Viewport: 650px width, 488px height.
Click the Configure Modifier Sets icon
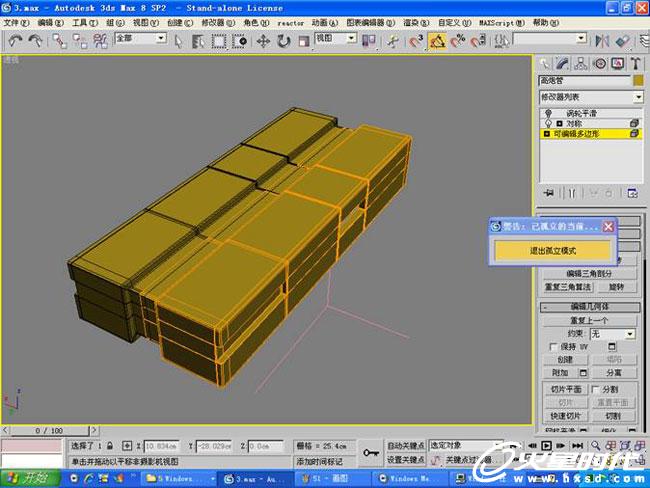tap(632, 193)
